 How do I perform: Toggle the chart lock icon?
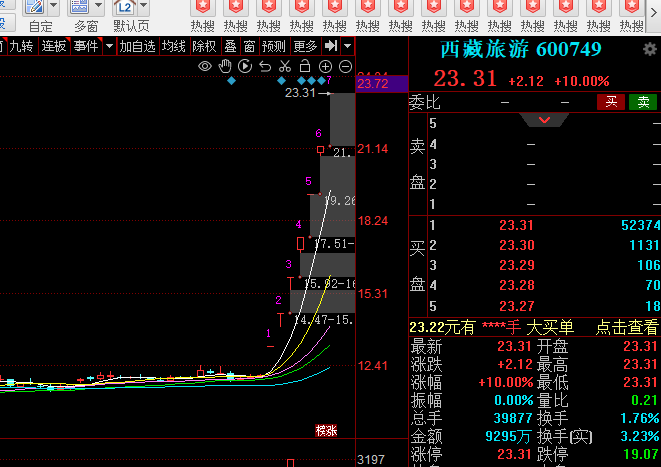point(305,66)
